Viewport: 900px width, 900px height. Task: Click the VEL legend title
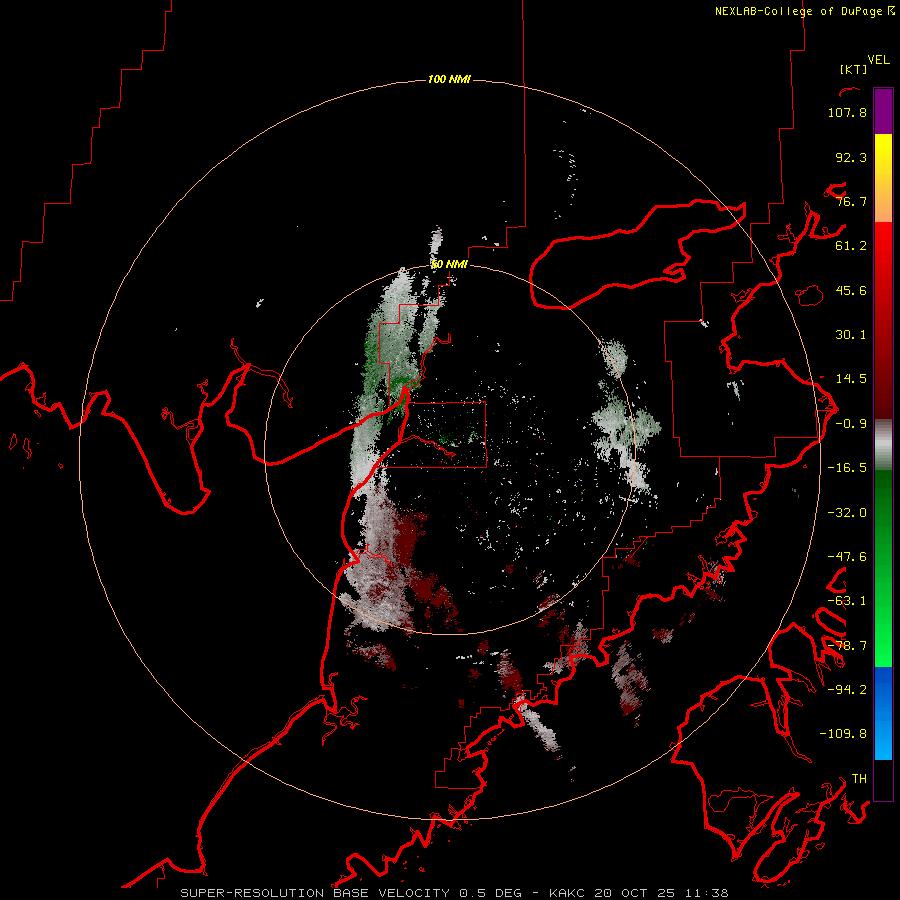(878, 60)
